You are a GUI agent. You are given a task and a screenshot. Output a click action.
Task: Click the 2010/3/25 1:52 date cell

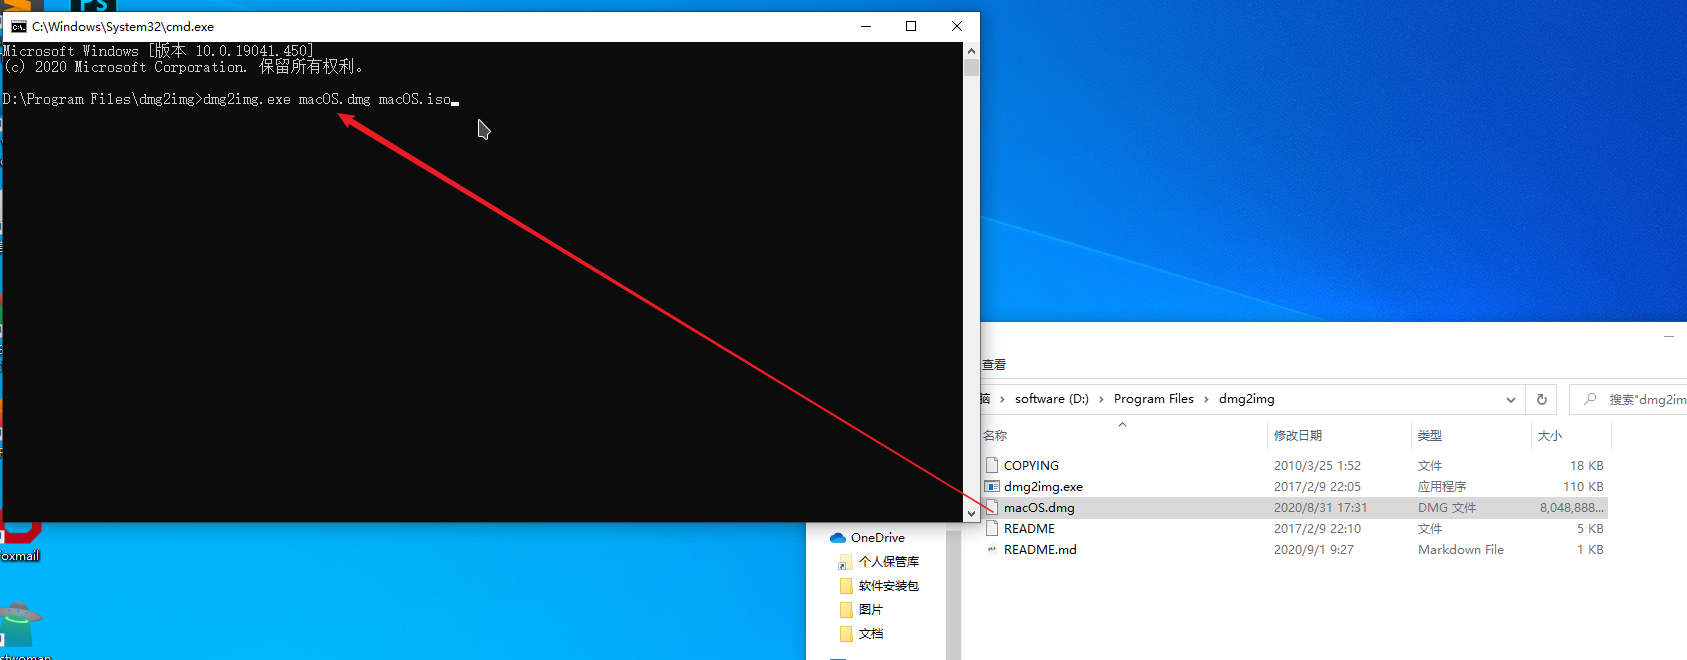[x=1317, y=465]
